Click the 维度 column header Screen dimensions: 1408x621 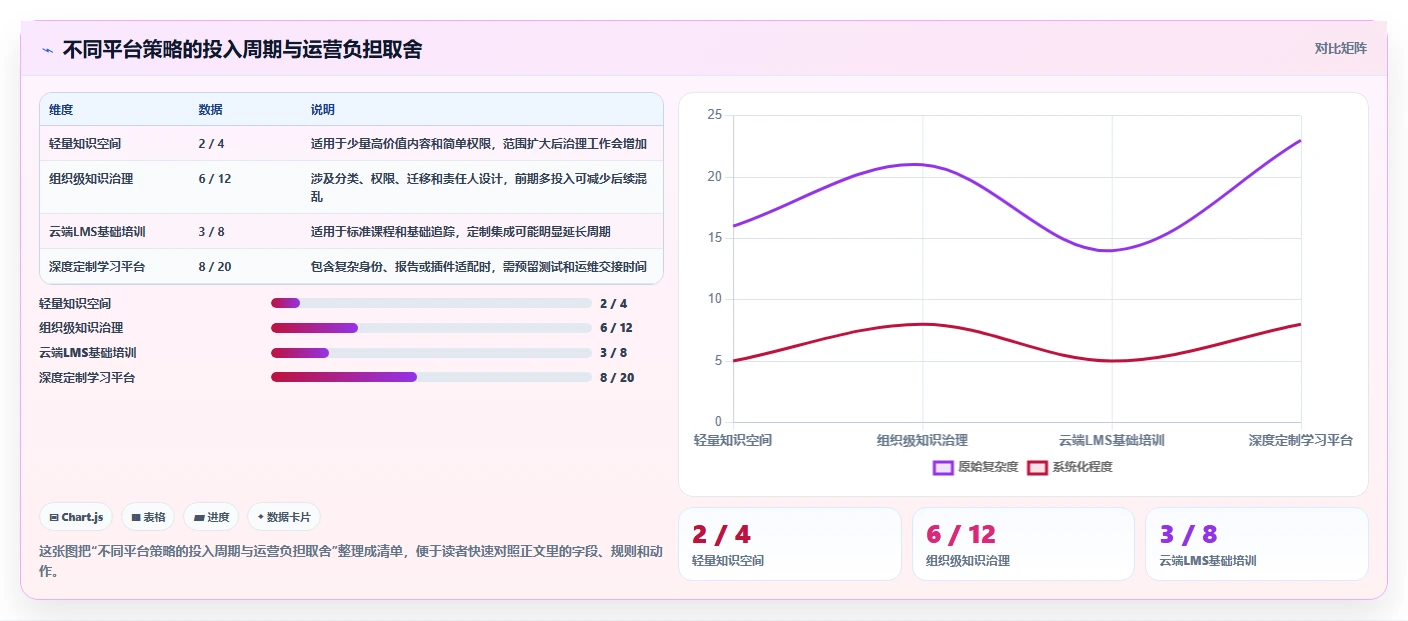pyautogui.click(x=61, y=109)
